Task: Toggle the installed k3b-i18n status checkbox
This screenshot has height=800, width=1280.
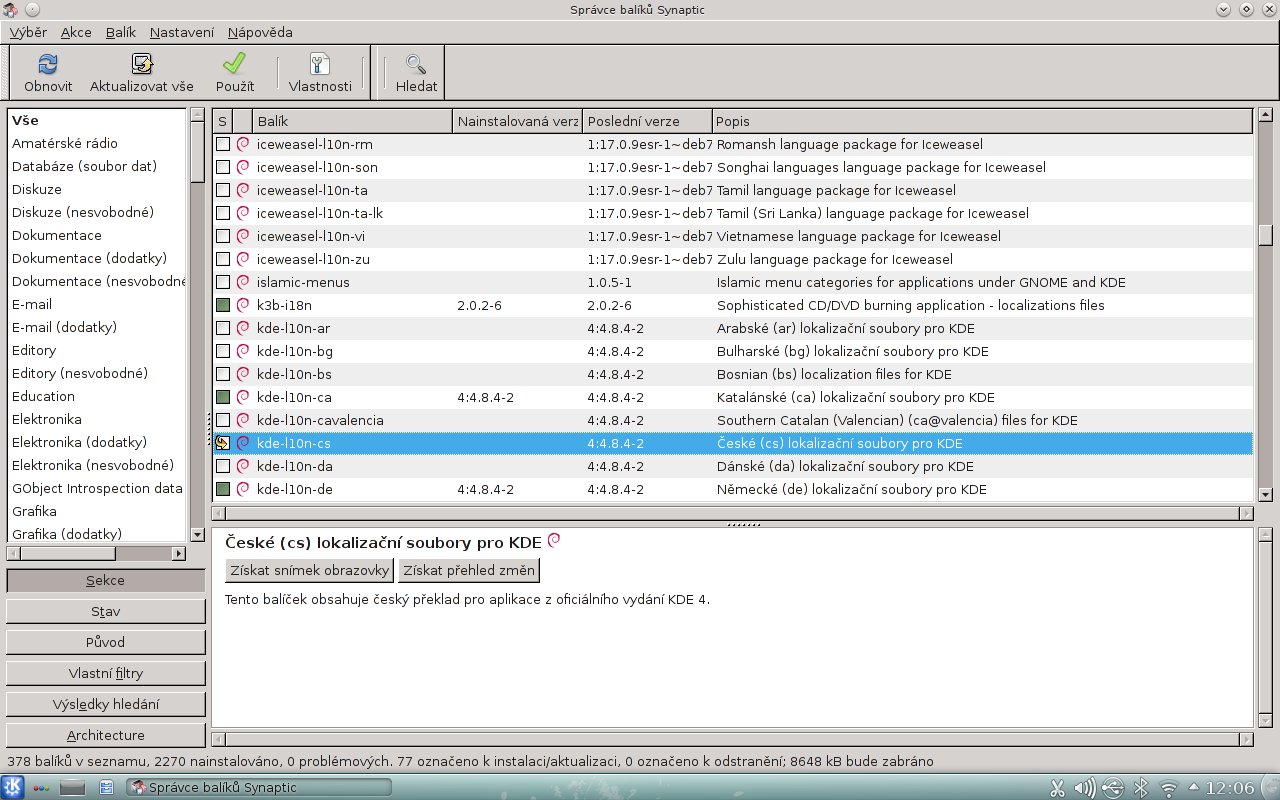Action: 223,305
